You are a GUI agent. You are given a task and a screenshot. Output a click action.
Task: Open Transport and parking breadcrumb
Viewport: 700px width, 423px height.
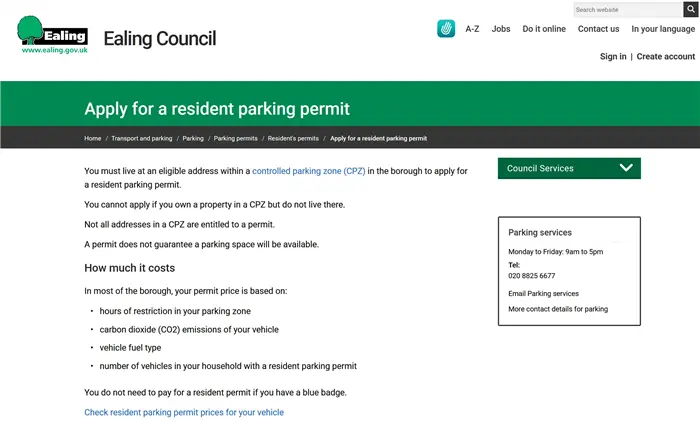click(142, 138)
